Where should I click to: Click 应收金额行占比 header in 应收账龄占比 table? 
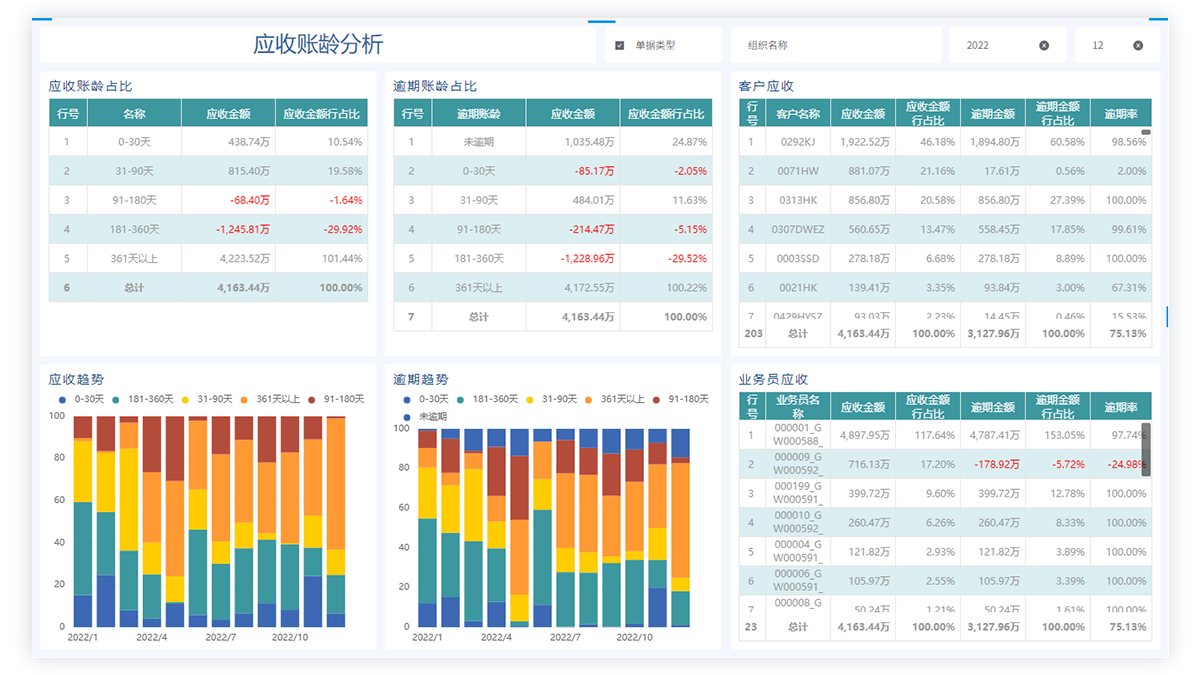[x=322, y=114]
